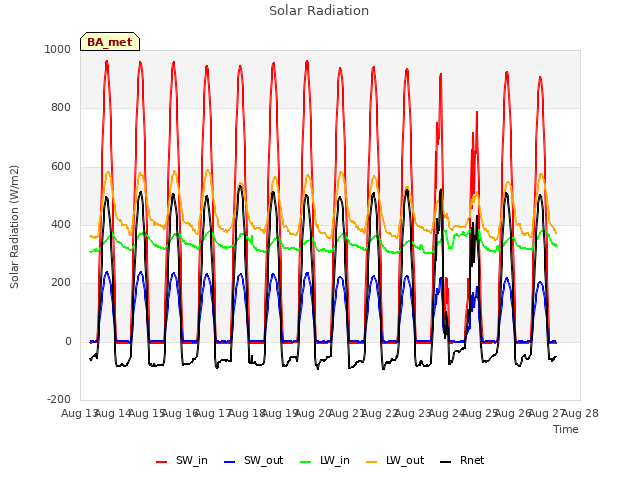Click the black Rnet legend color marker
The height and width of the screenshot is (480, 640).
[x=446, y=462]
